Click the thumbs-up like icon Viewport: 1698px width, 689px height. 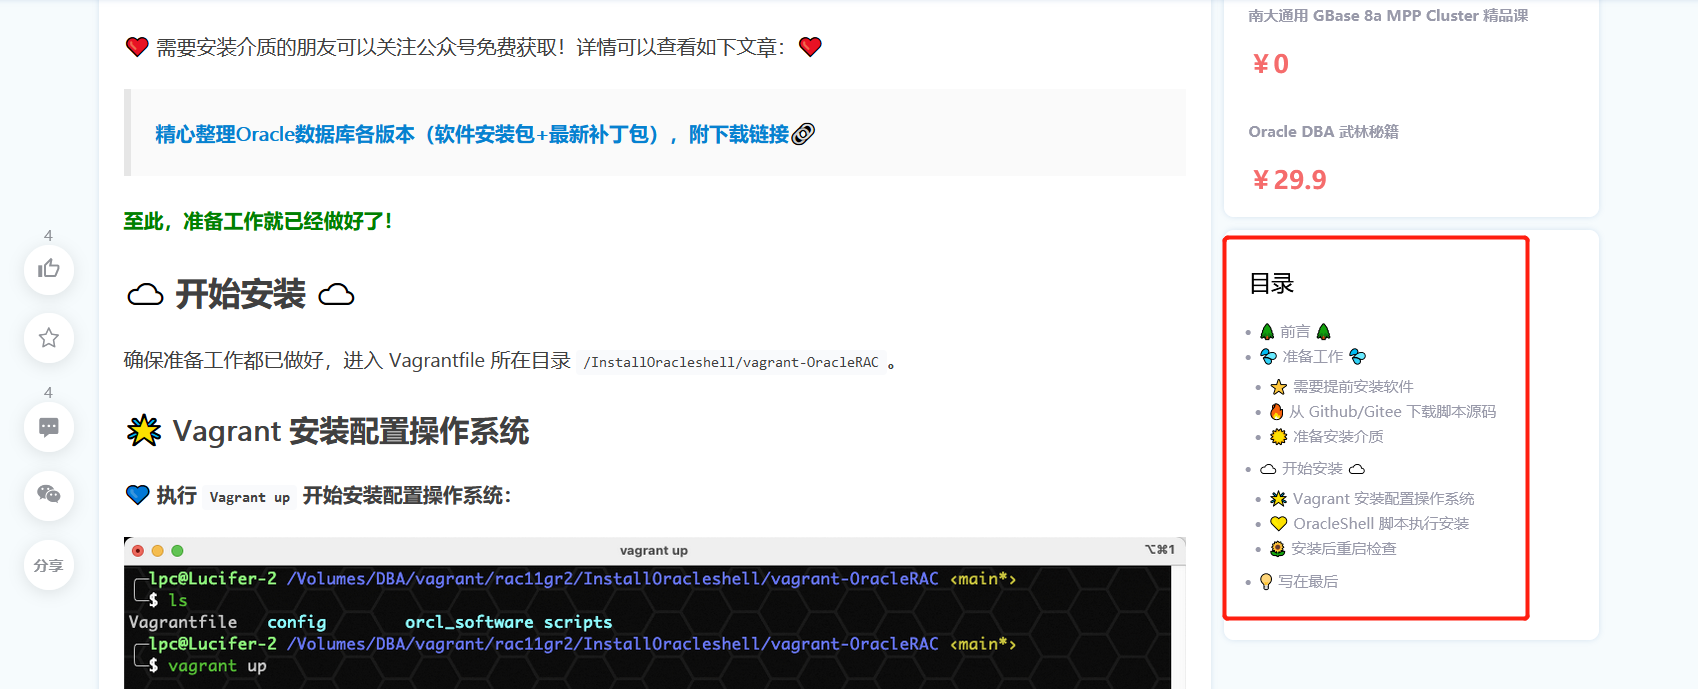[x=49, y=269]
